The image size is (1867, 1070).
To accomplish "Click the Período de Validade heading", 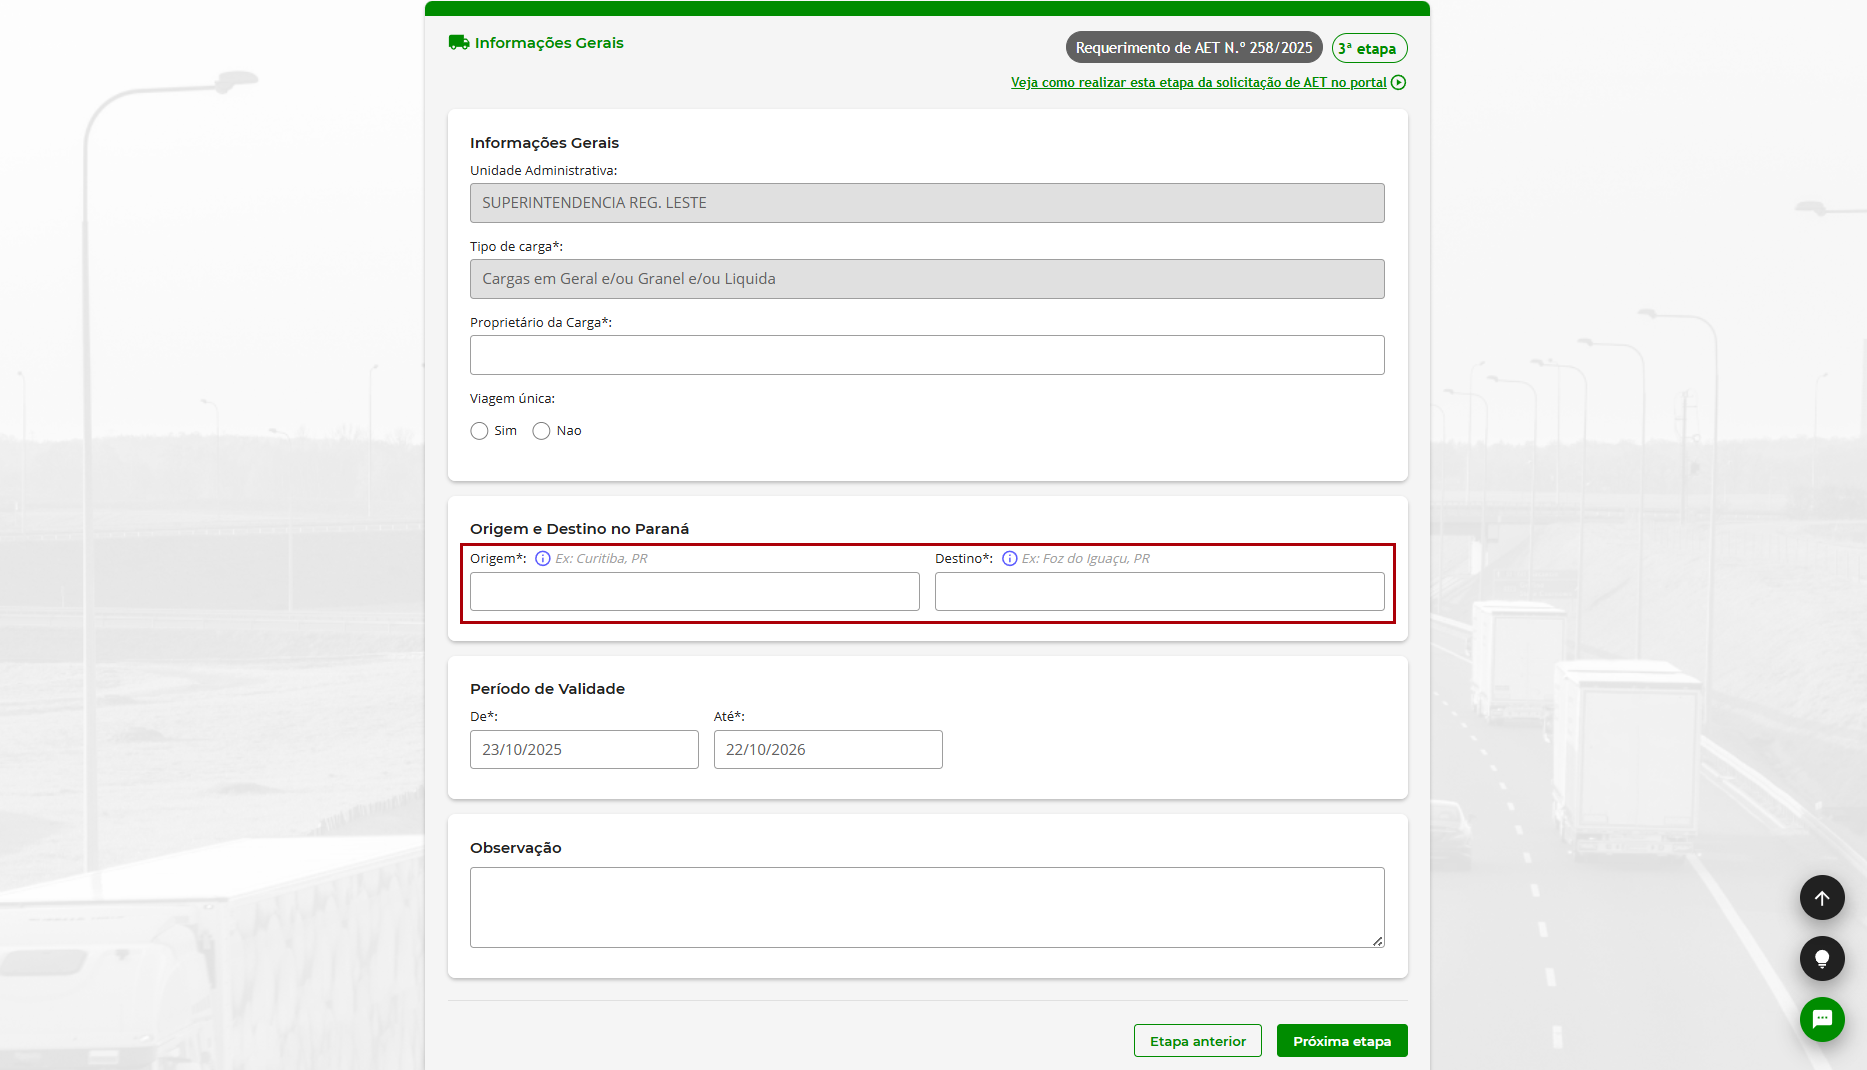I will [547, 689].
